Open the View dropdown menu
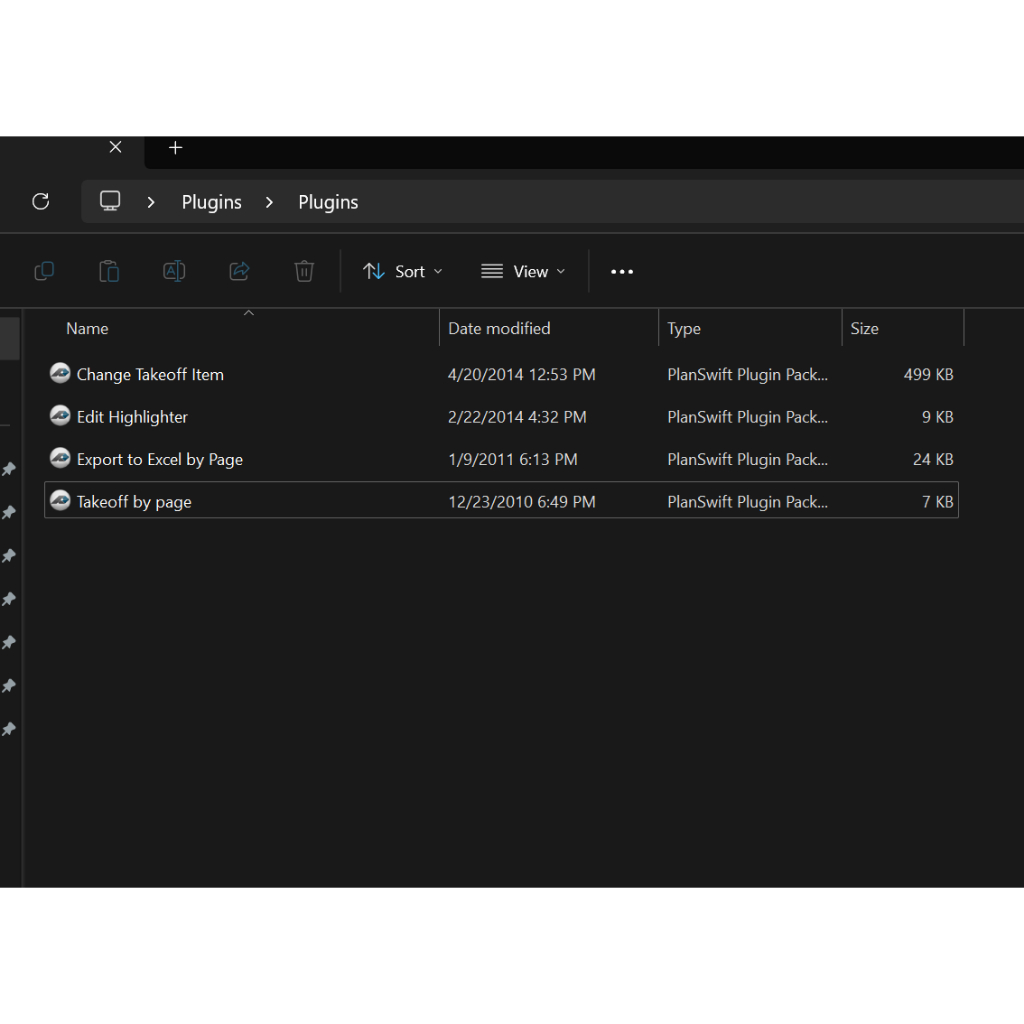The image size is (1024, 1024). tap(523, 272)
